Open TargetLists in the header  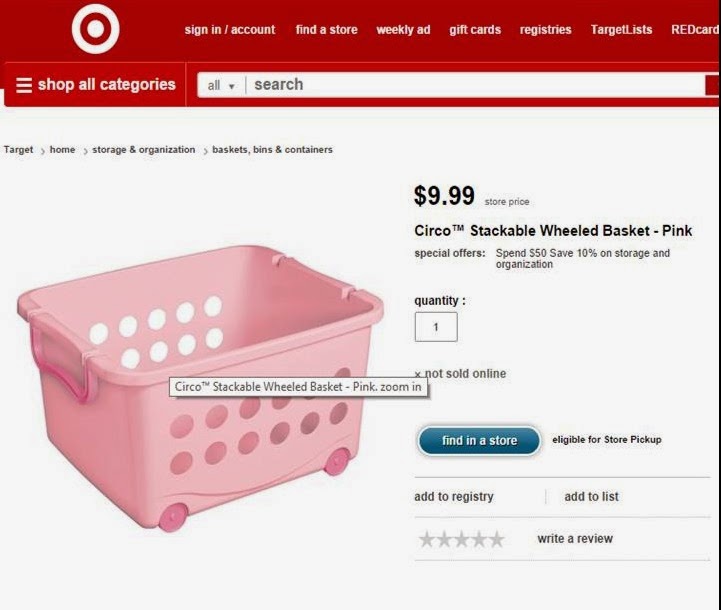click(x=621, y=30)
